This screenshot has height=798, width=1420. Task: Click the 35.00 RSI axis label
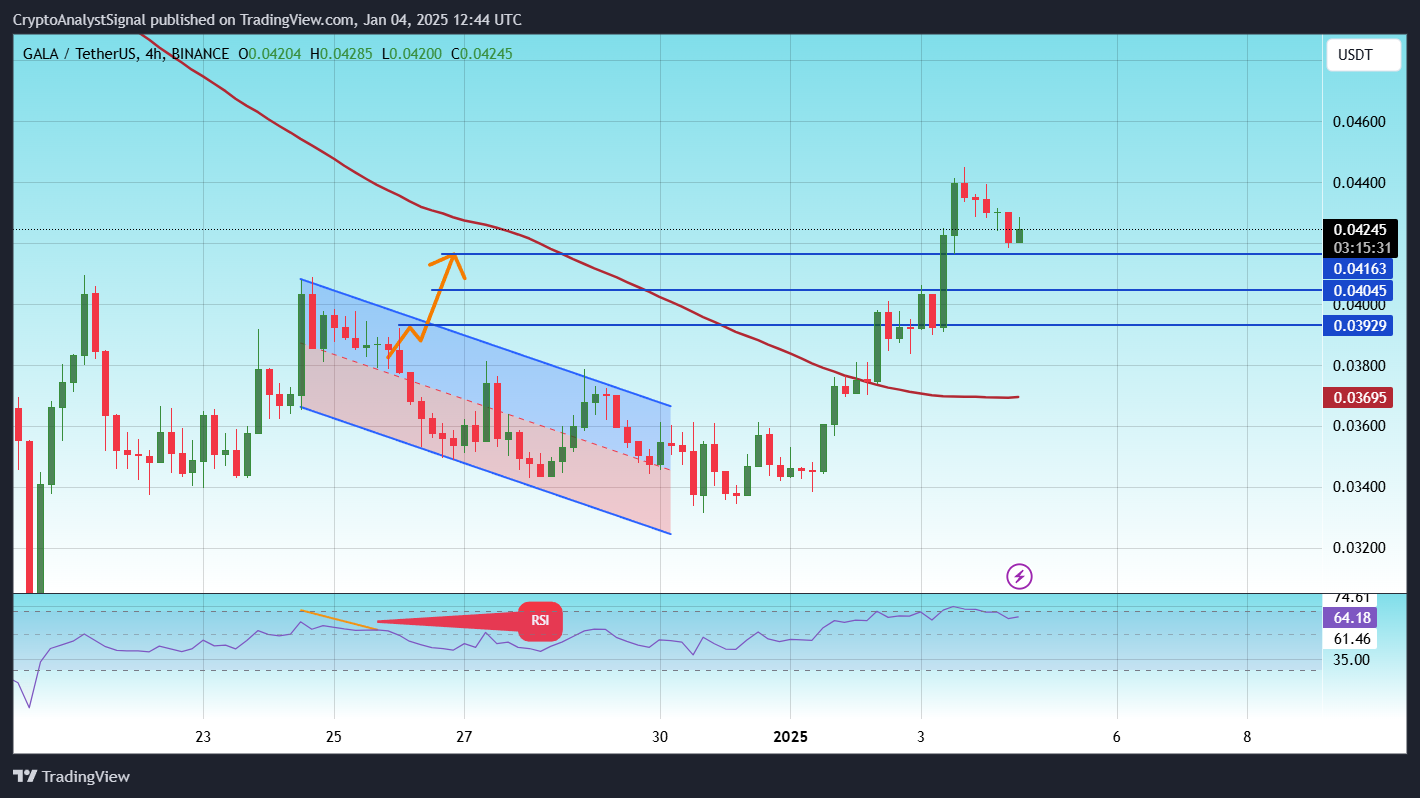(1350, 660)
